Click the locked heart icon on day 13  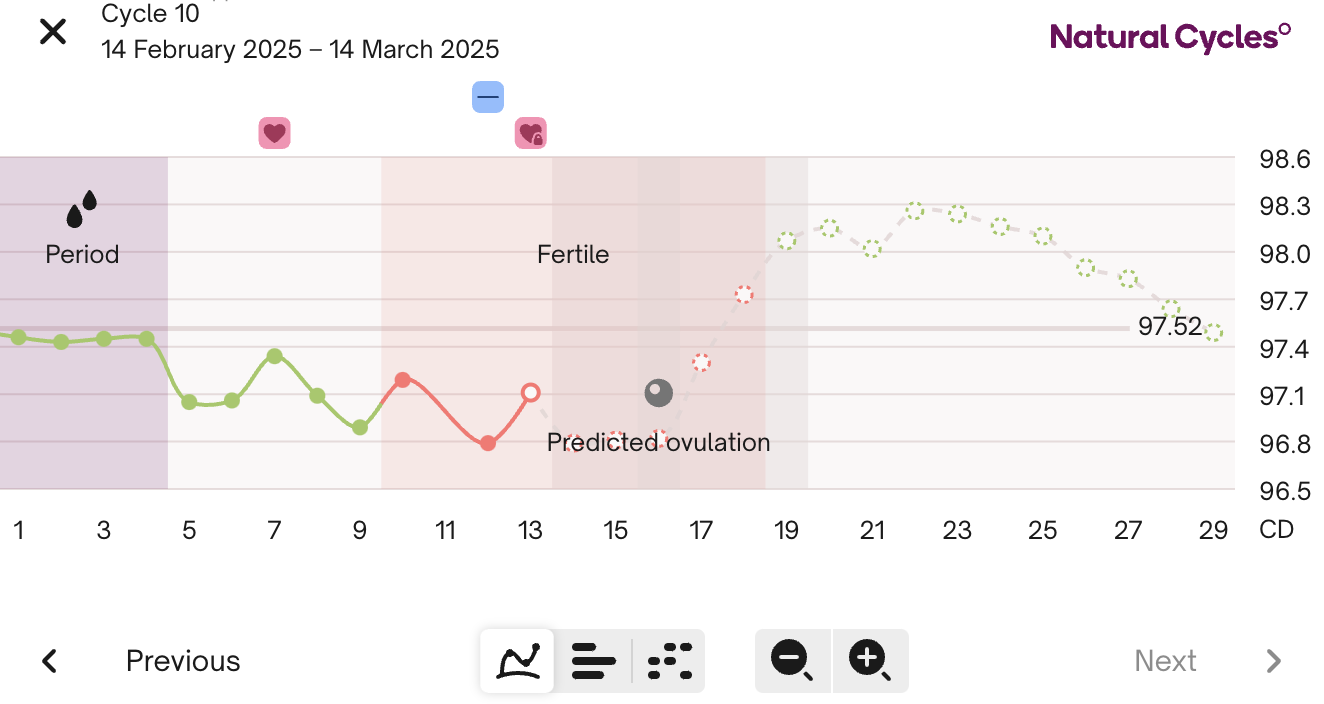click(x=530, y=133)
